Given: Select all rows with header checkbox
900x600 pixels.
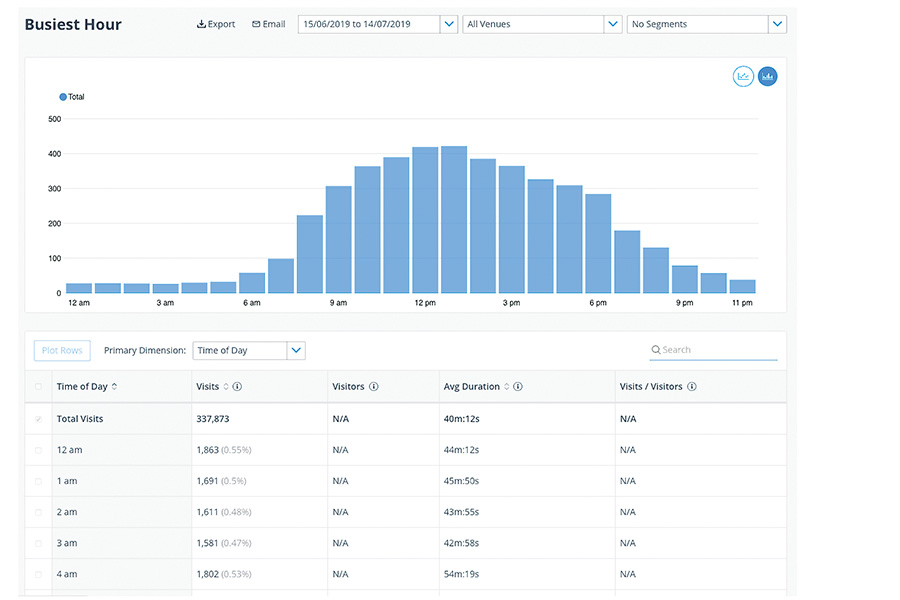Looking at the screenshot, I should pyautogui.click(x=39, y=387).
